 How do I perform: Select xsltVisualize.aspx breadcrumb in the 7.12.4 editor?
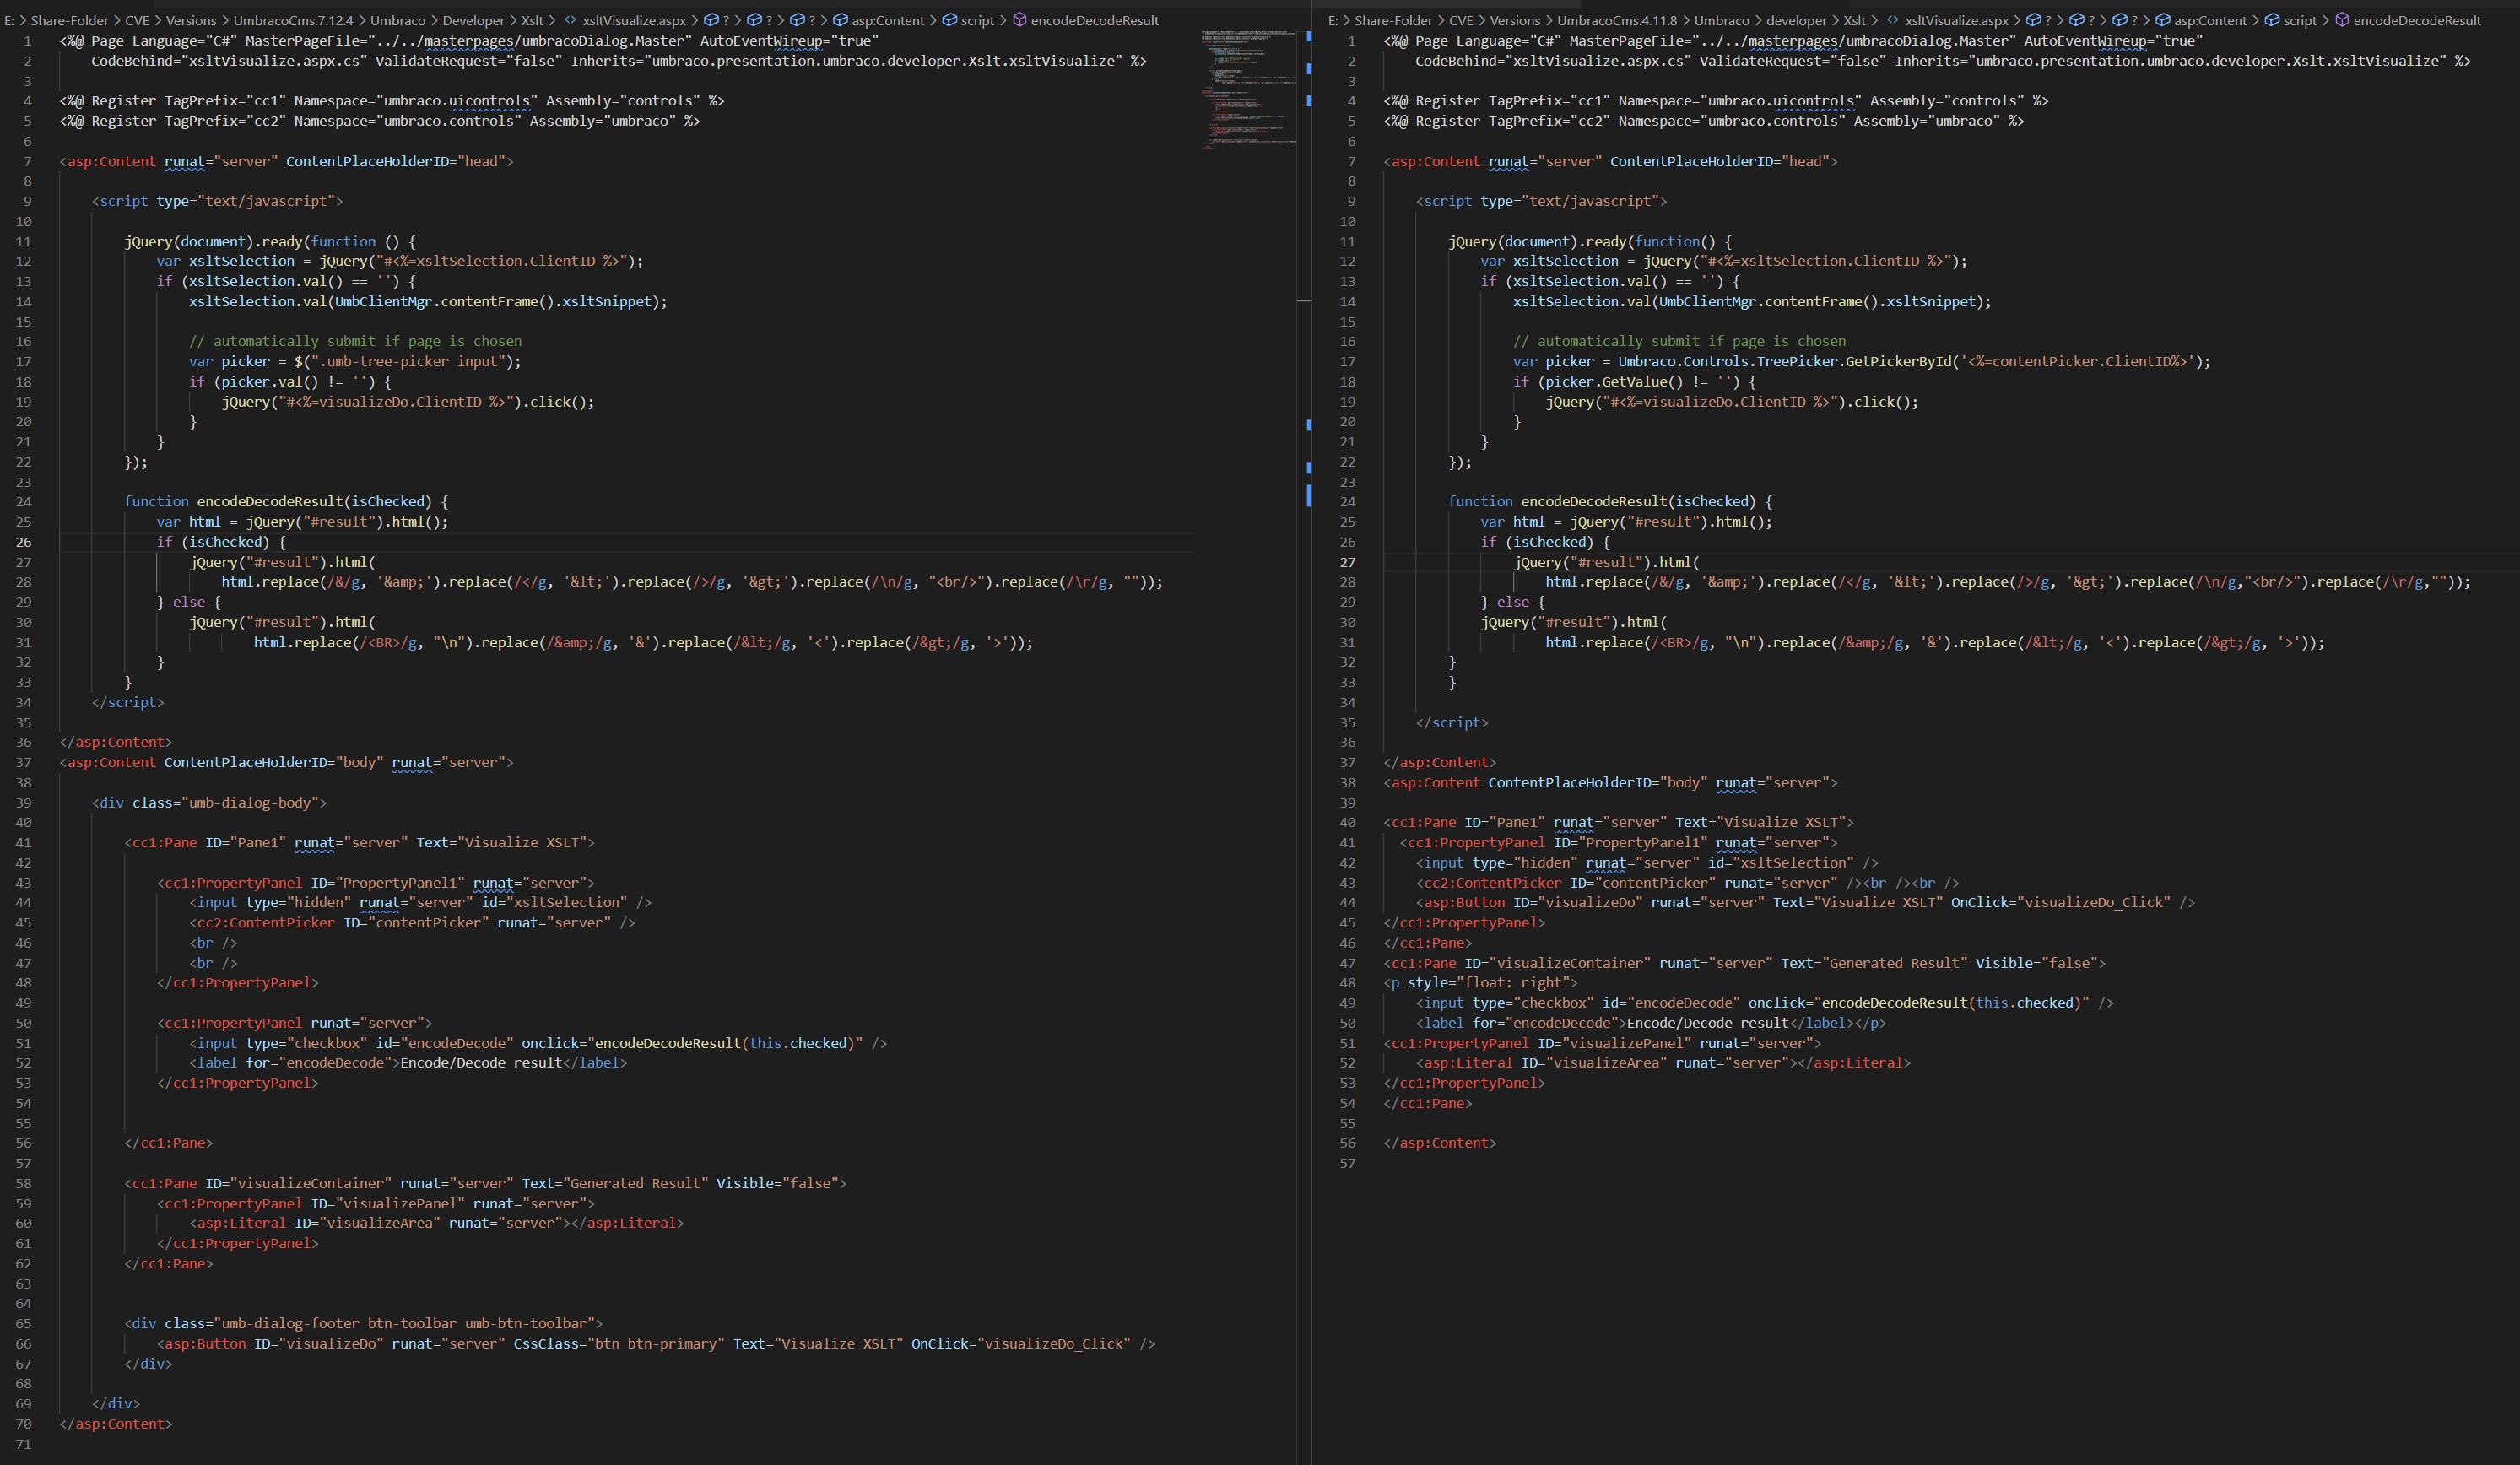(634, 20)
